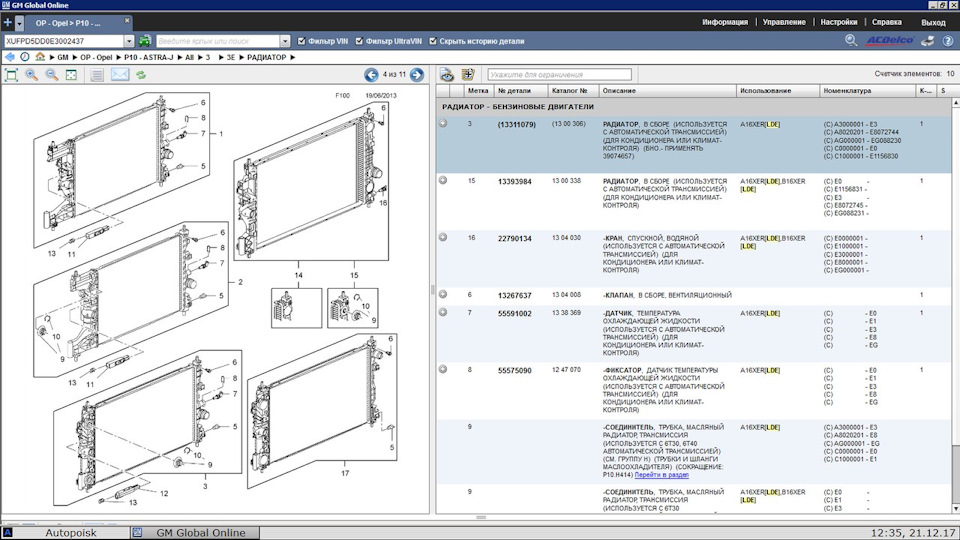
Task: Open the Настройки menu
Action: (839, 22)
